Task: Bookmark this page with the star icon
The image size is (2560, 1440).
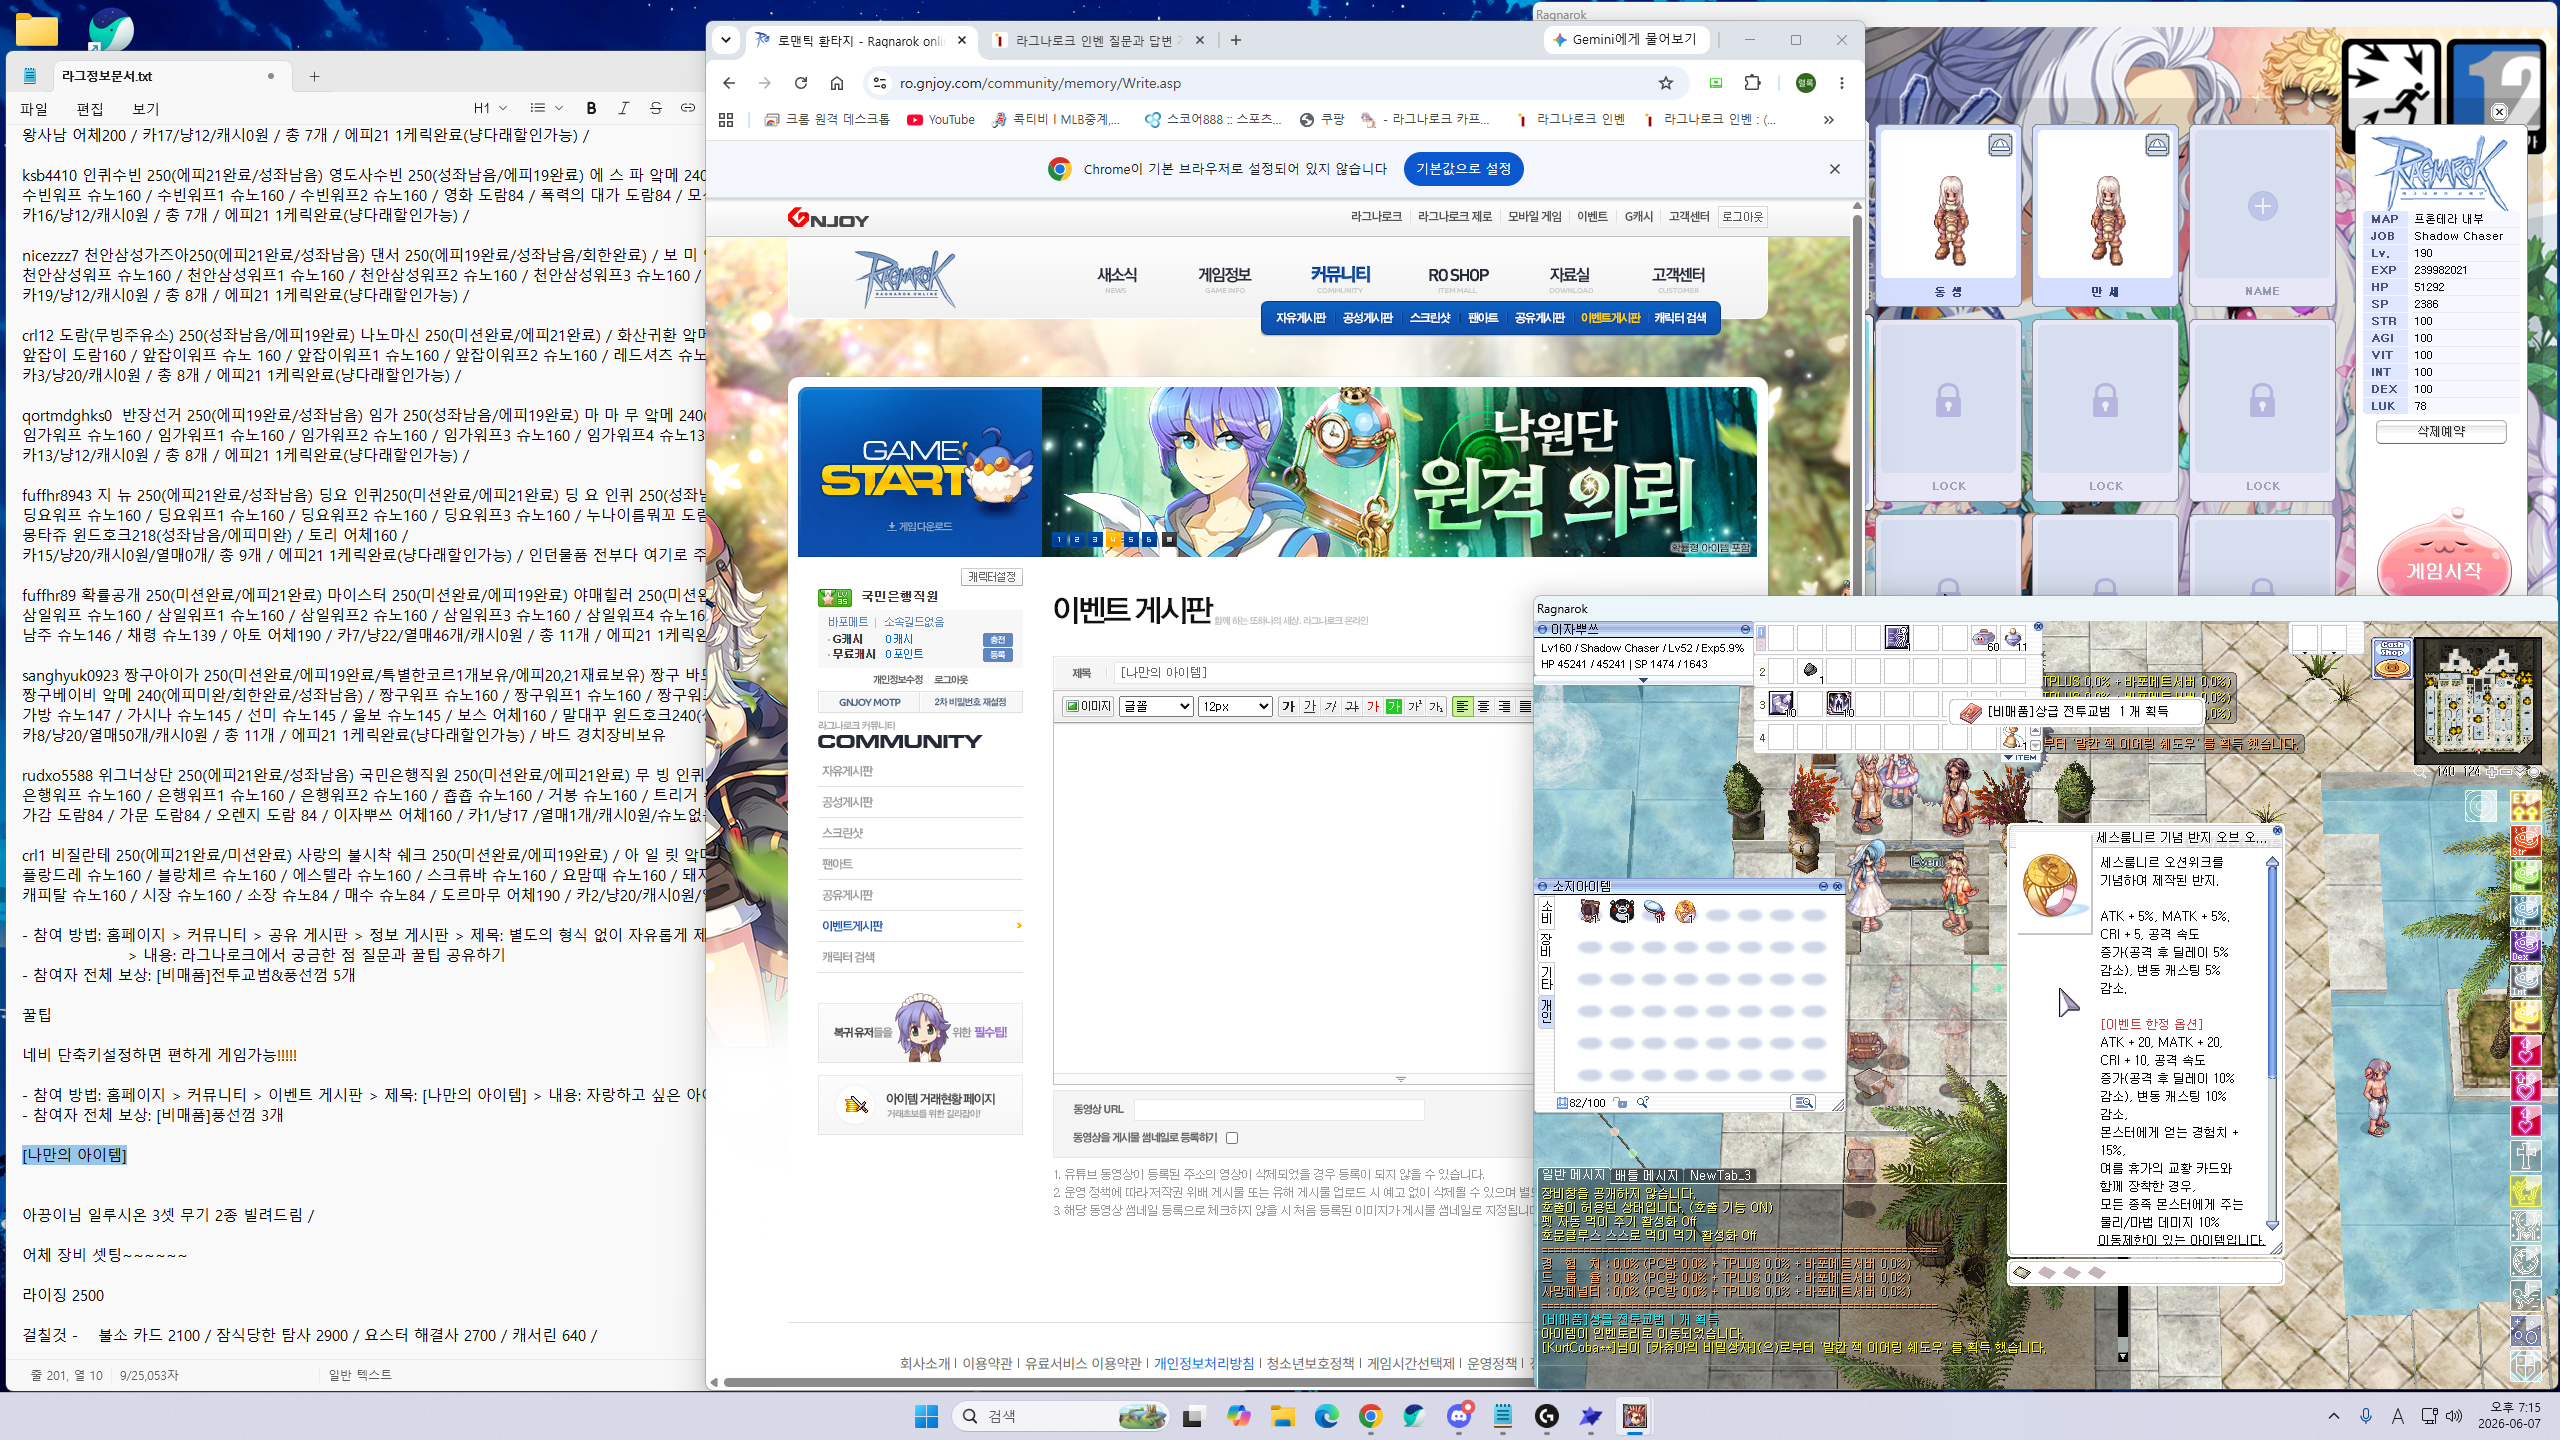Action: pos(1665,83)
